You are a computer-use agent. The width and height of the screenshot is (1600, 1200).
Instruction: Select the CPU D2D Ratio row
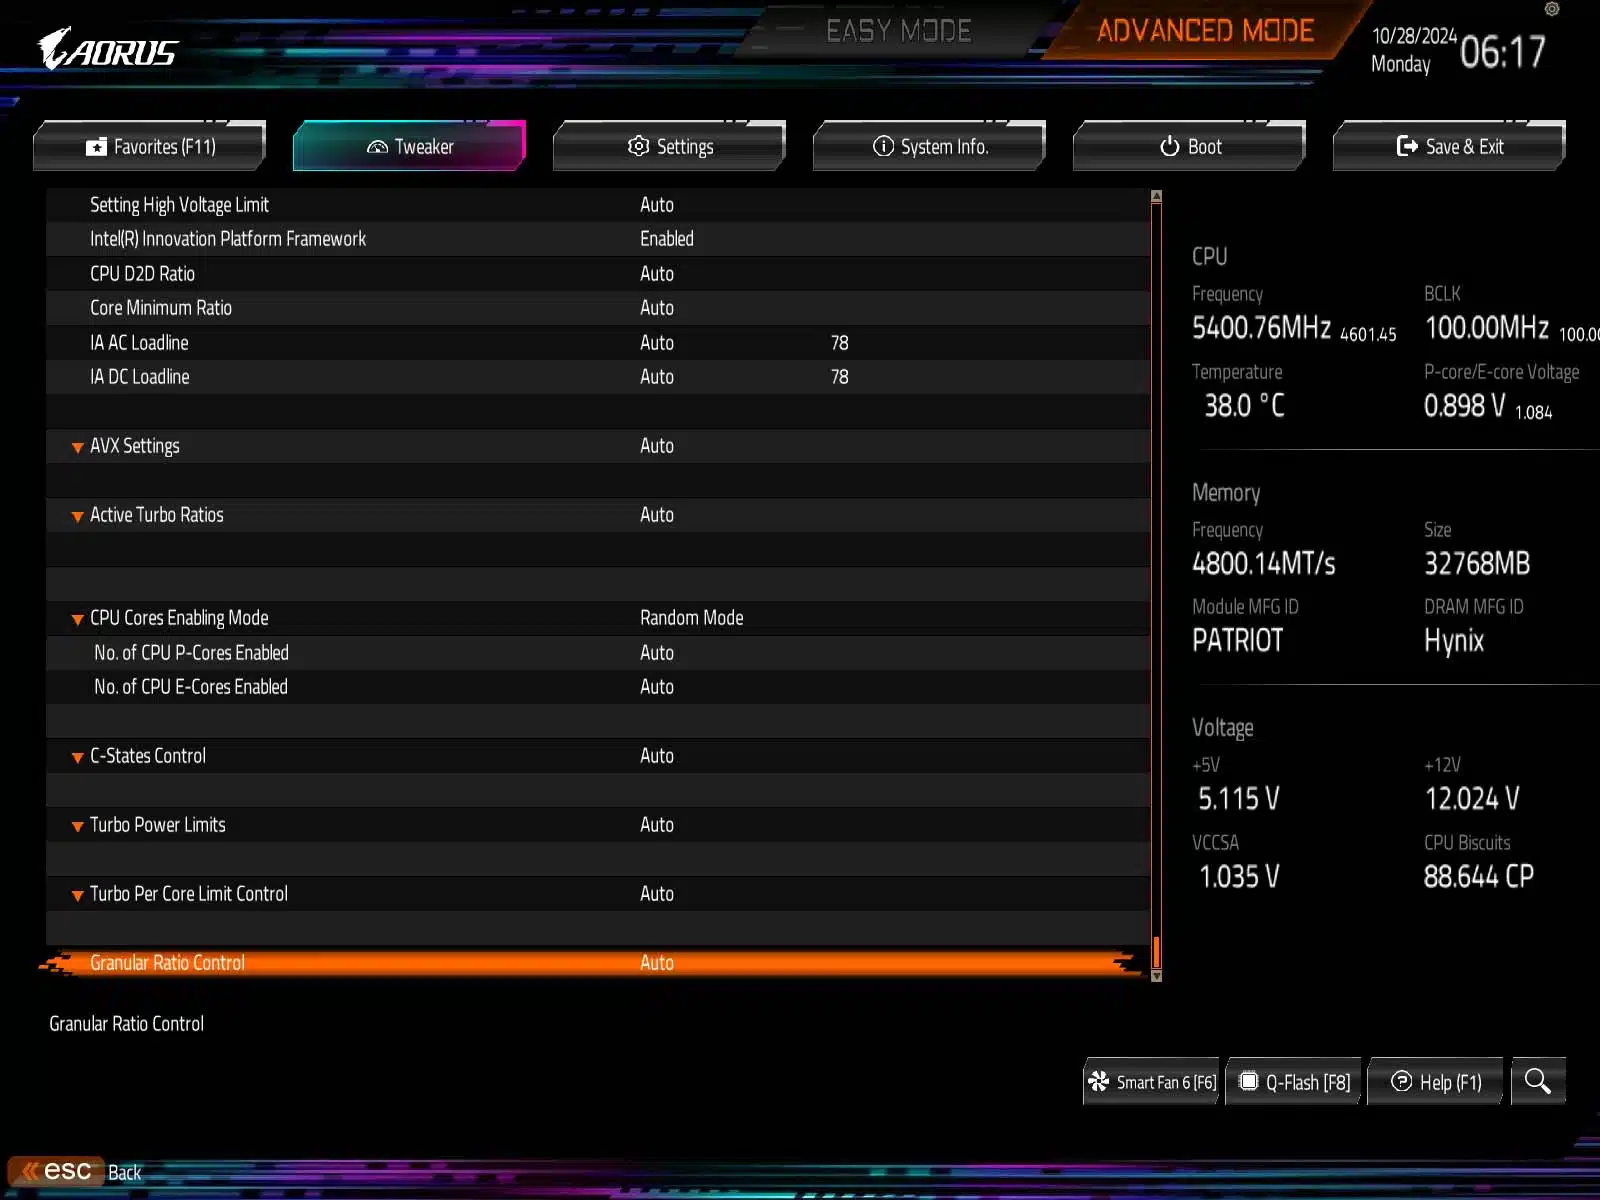(598, 274)
